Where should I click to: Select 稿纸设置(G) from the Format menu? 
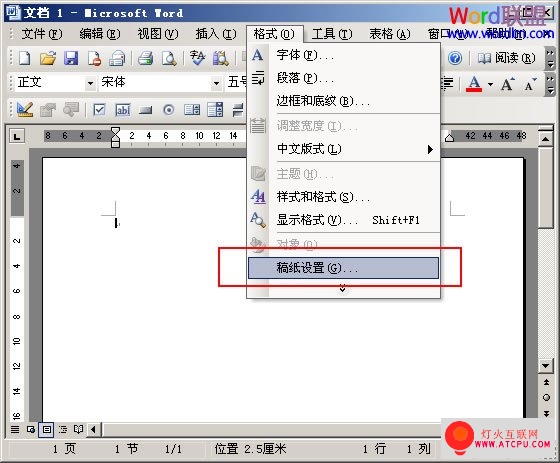pyautogui.click(x=343, y=268)
